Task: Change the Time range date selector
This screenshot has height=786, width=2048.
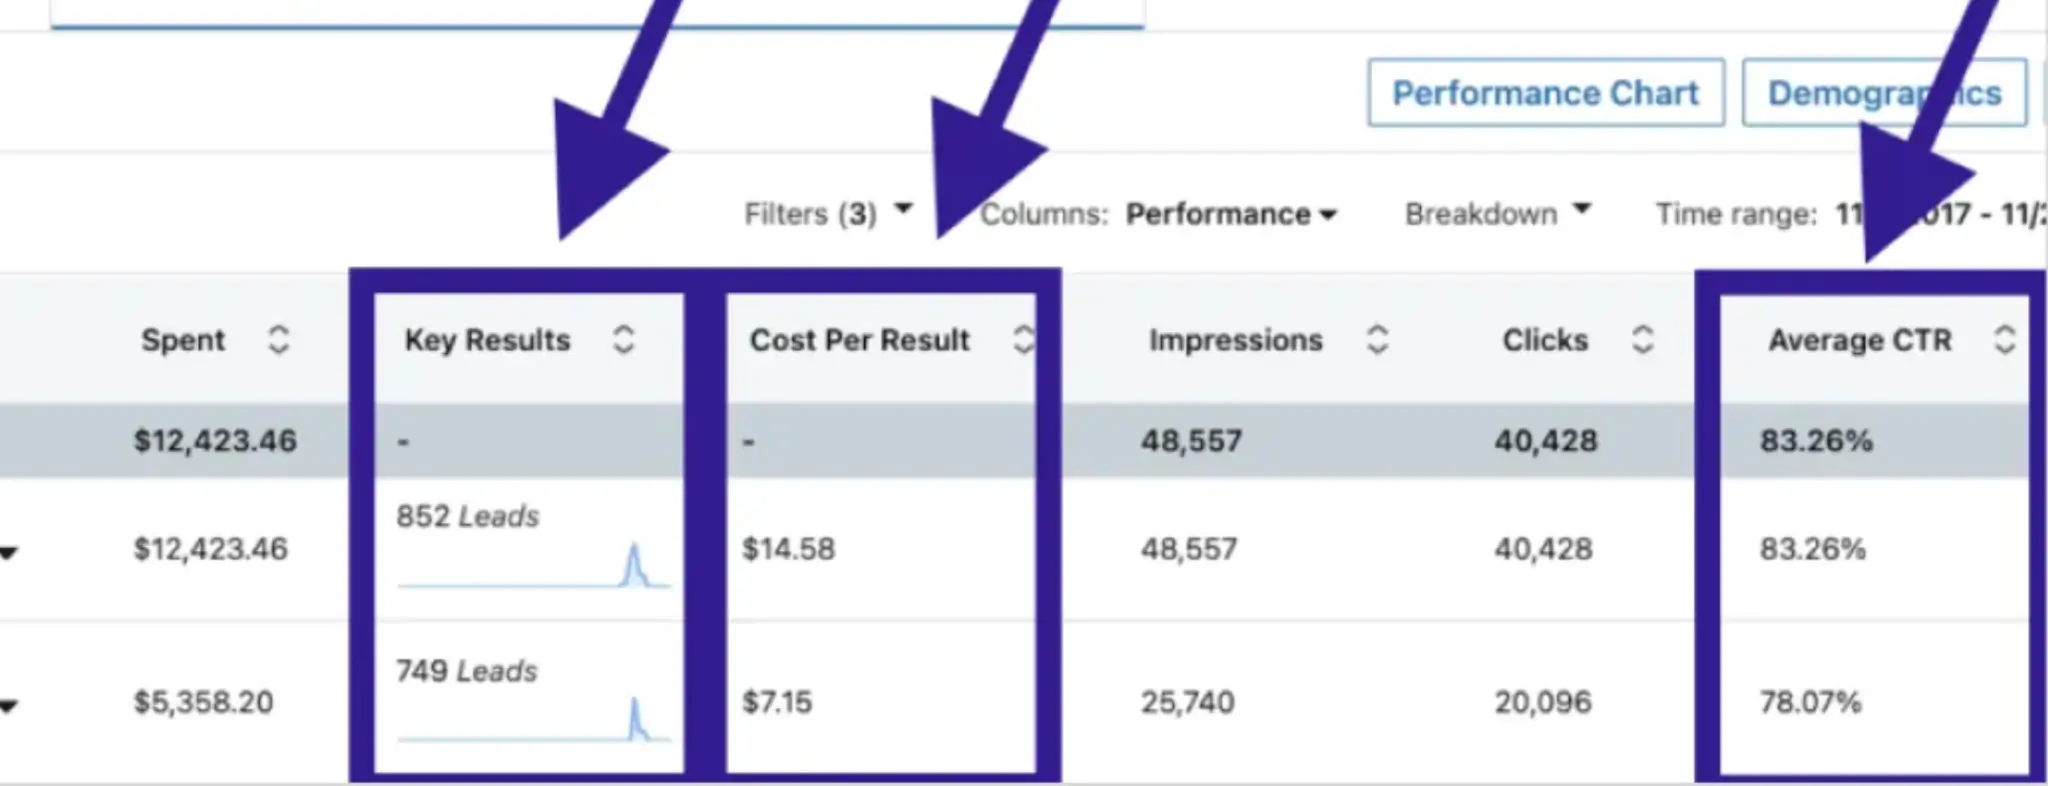Action: click(x=1940, y=214)
